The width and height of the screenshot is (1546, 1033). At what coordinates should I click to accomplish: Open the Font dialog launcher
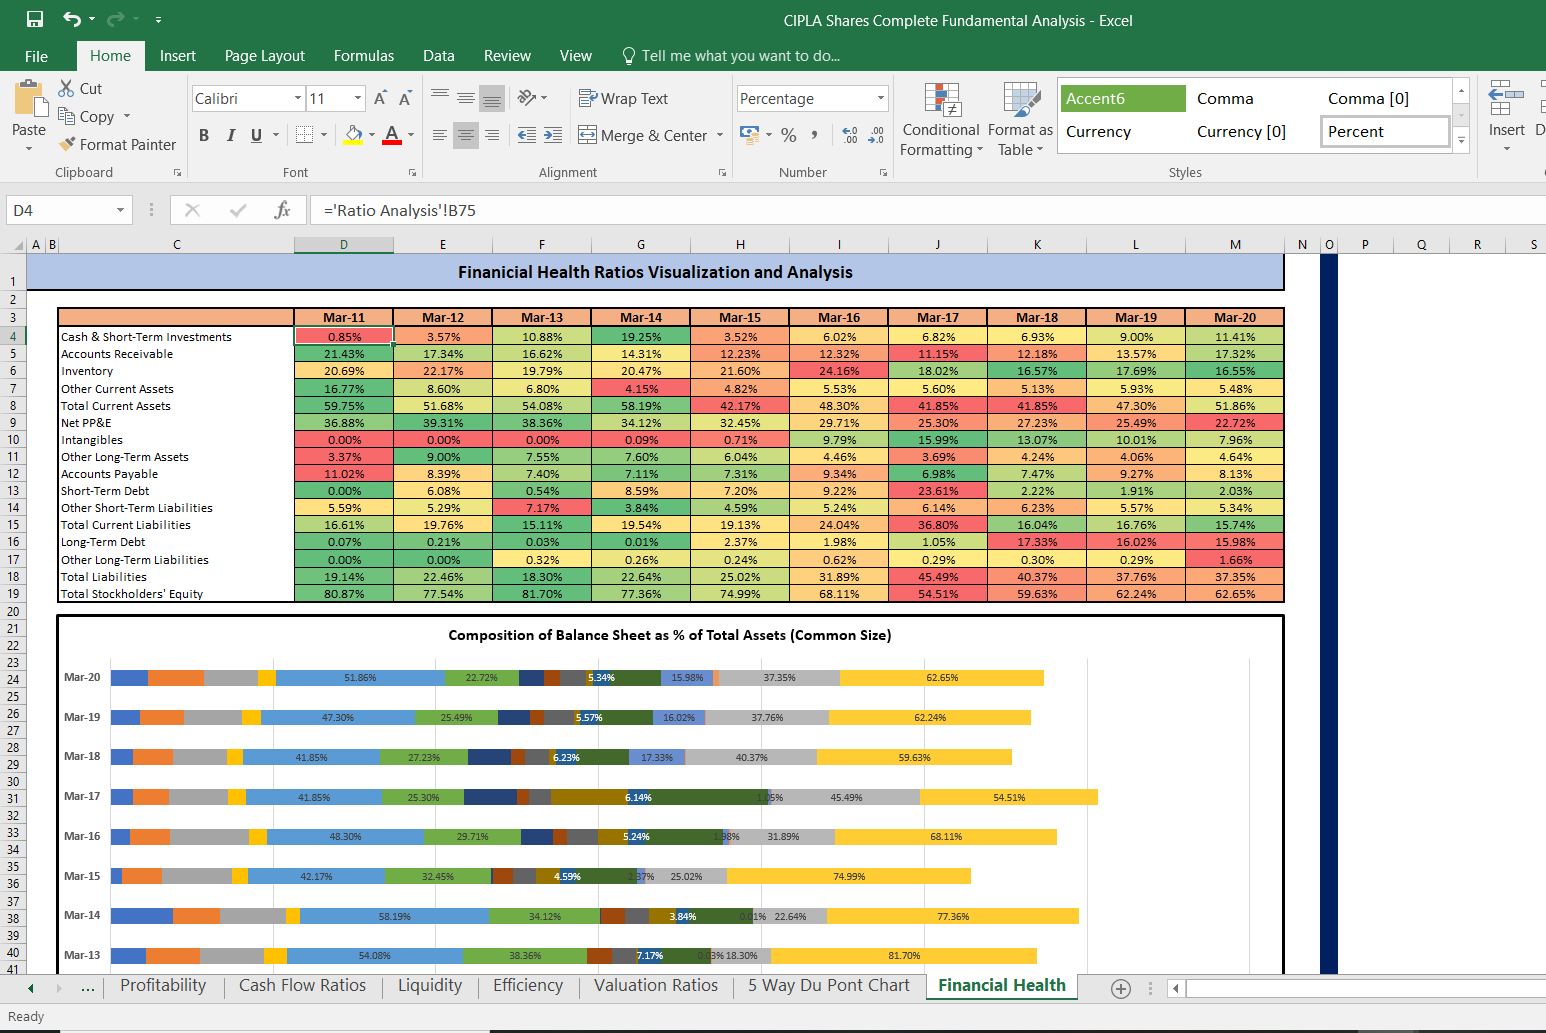[x=412, y=173]
